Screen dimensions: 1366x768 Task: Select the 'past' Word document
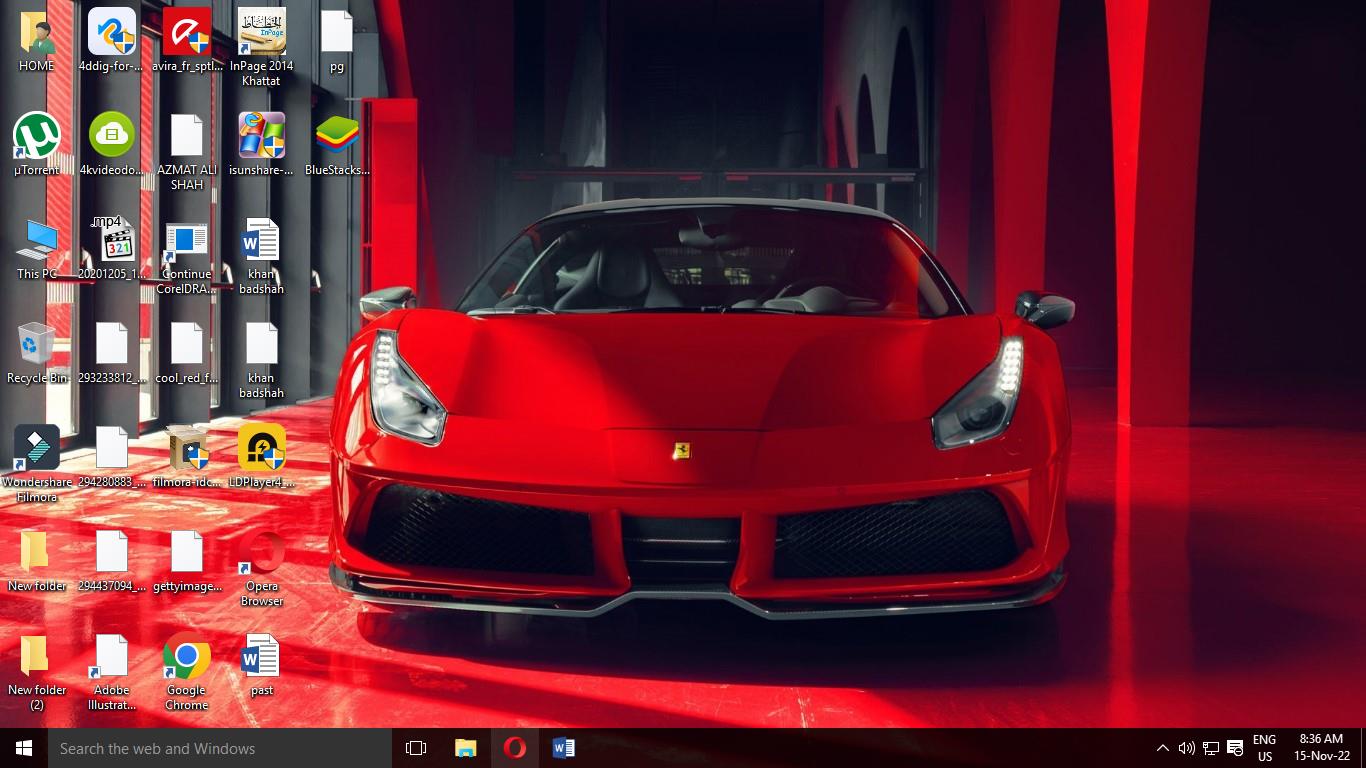coord(262,658)
